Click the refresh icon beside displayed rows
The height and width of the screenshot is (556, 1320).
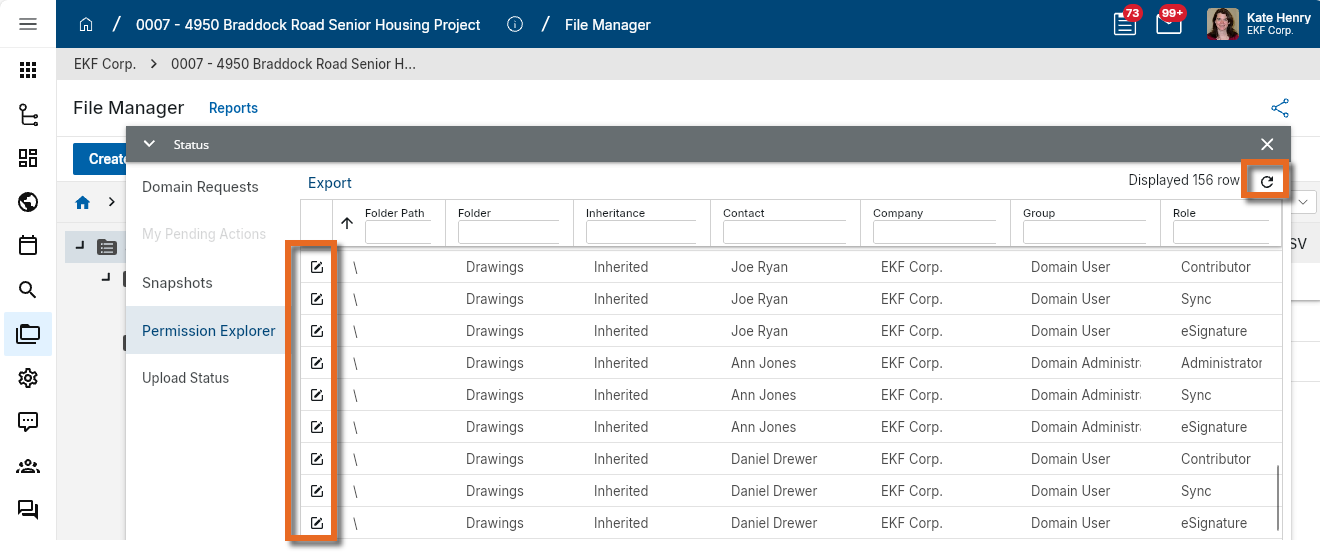(1266, 182)
